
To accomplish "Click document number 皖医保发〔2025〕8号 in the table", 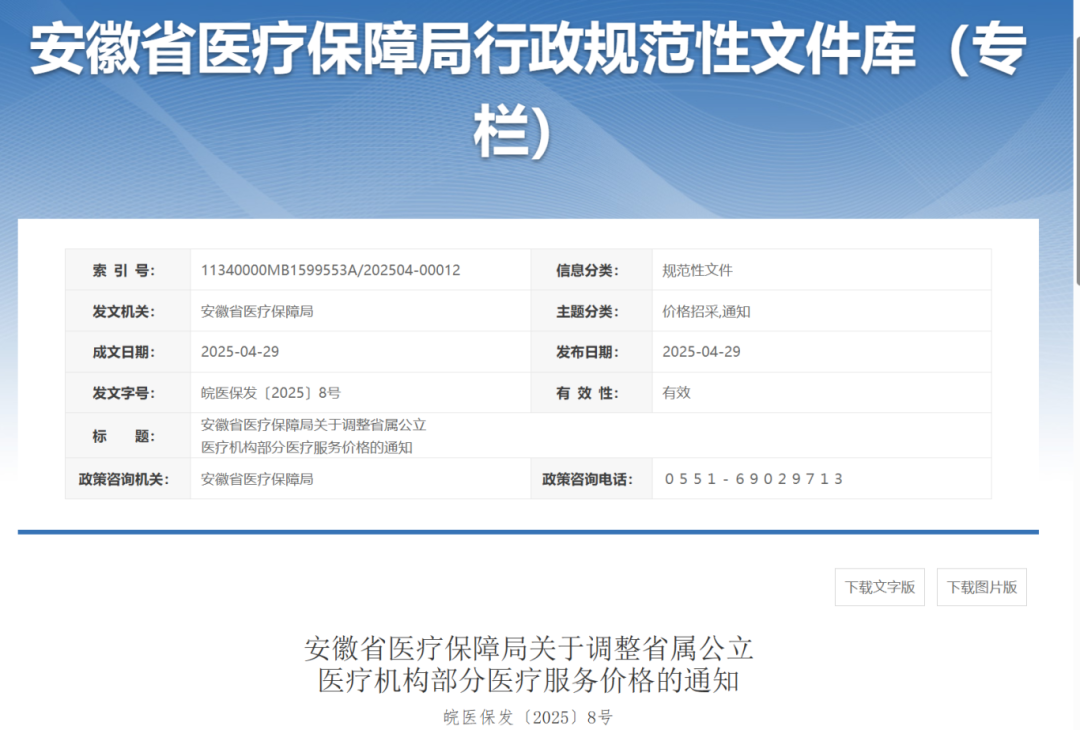I will click(x=271, y=393).
